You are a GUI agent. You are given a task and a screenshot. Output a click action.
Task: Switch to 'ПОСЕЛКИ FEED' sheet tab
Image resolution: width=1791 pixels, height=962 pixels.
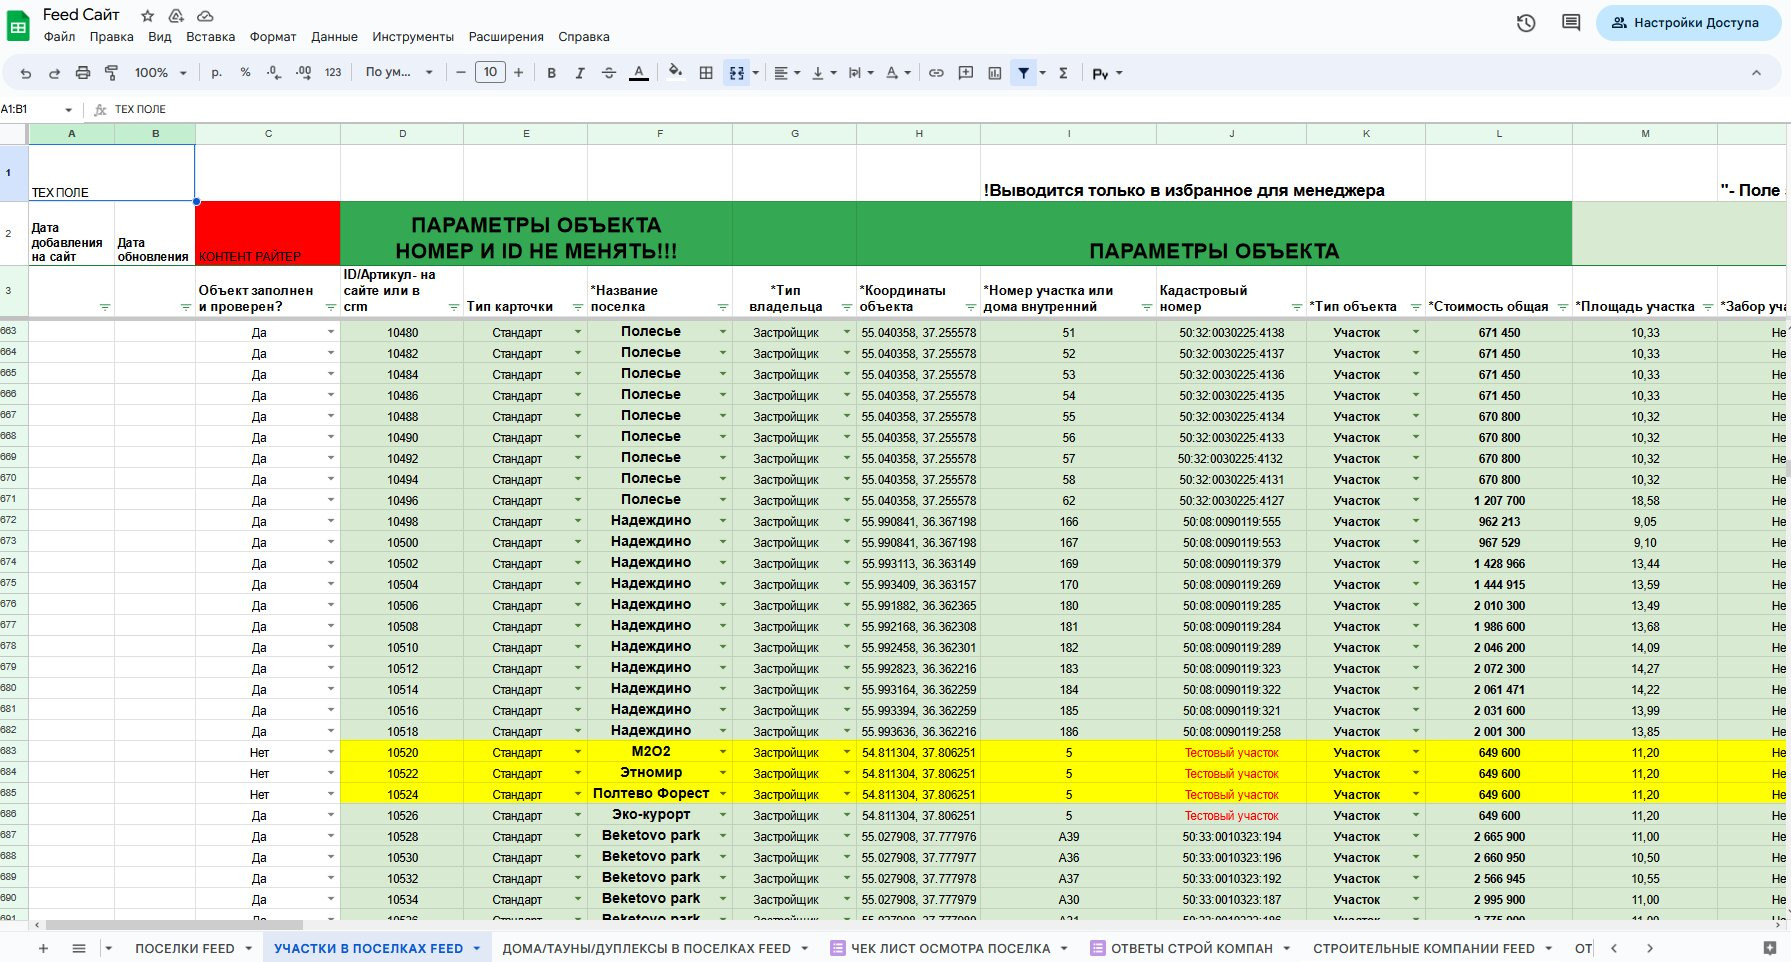185,948
